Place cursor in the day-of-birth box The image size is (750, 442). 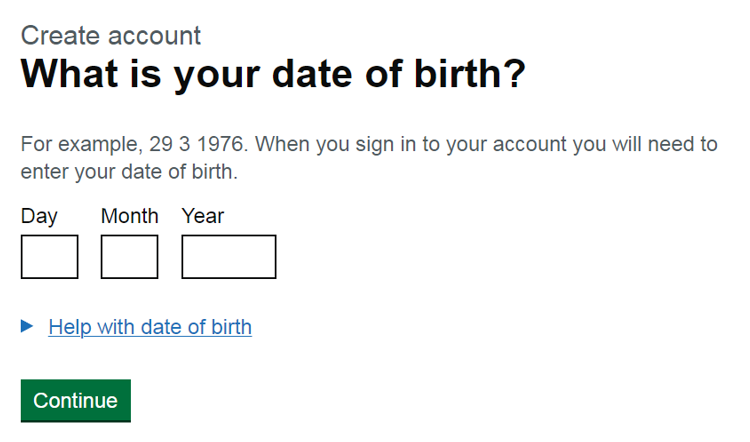coord(49,257)
